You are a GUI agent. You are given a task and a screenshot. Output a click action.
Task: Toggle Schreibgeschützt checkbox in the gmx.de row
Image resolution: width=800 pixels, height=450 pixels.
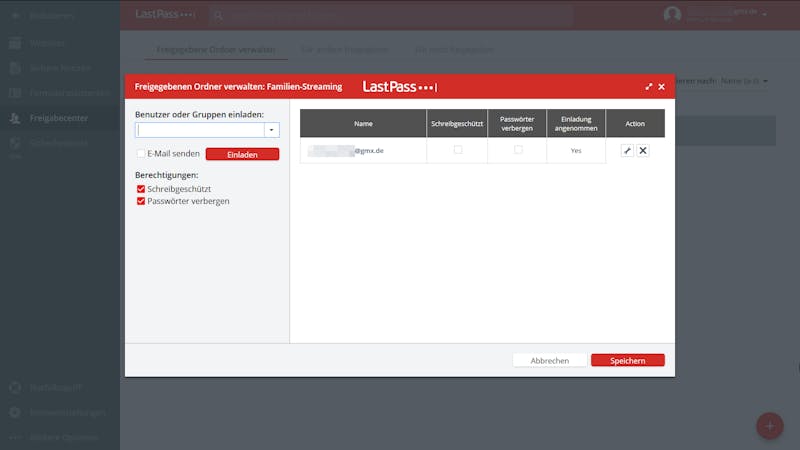458,149
